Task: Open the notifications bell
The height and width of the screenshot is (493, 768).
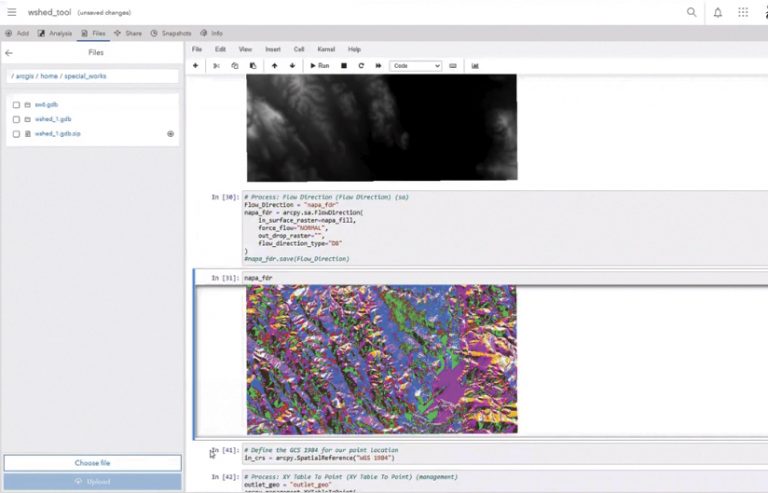Action: pos(718,13)
